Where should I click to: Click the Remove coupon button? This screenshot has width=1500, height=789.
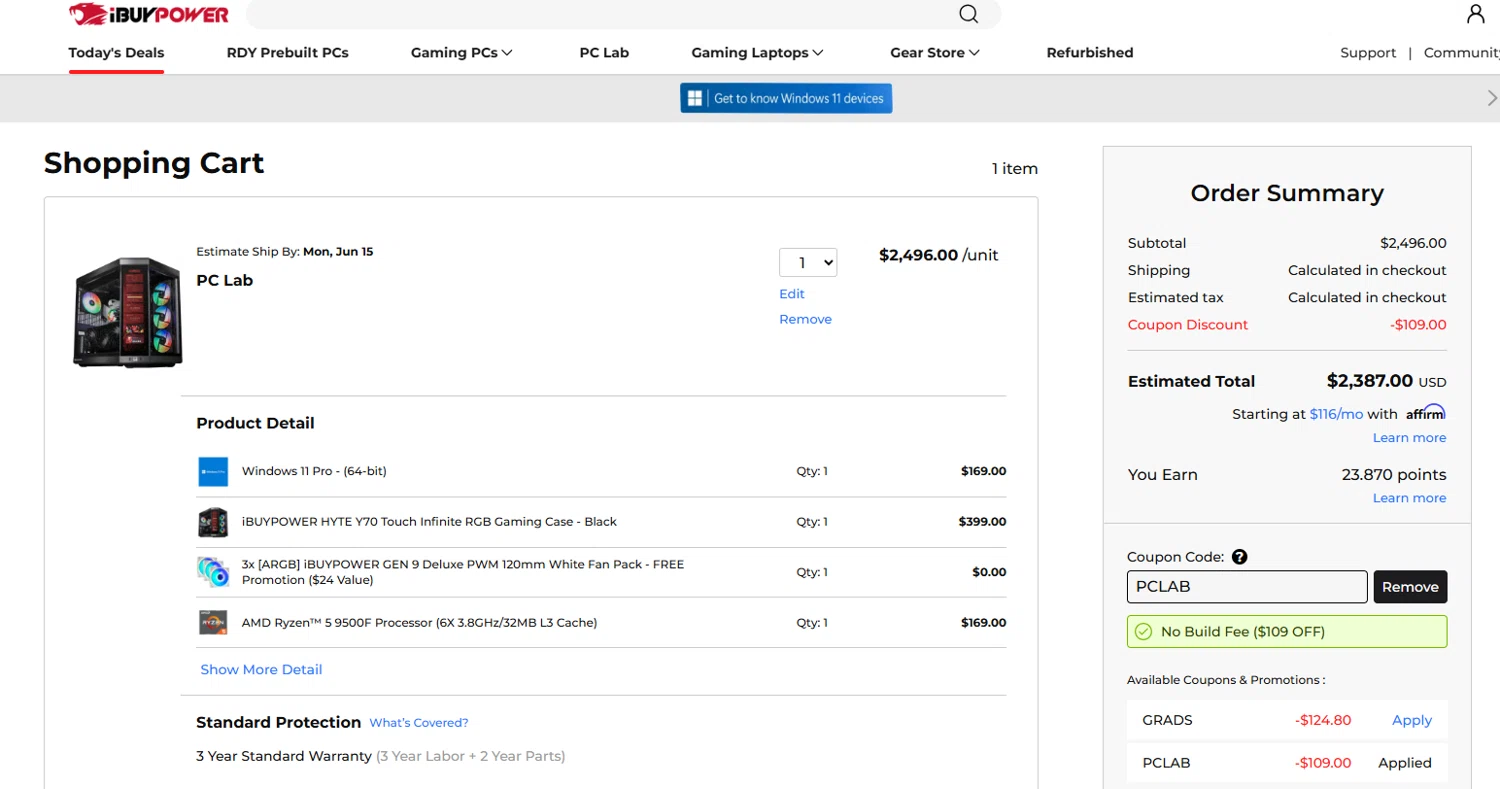1410,587
